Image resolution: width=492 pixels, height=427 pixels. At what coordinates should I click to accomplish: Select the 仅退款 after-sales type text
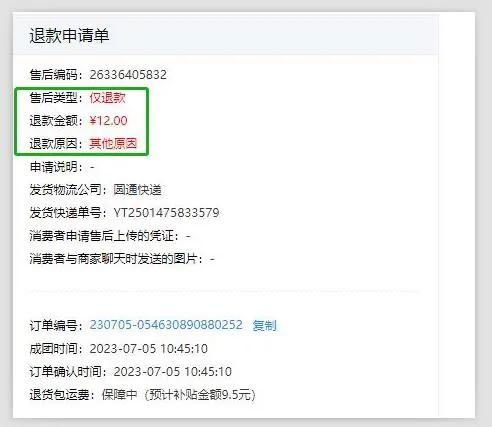[x=107, y=98]
